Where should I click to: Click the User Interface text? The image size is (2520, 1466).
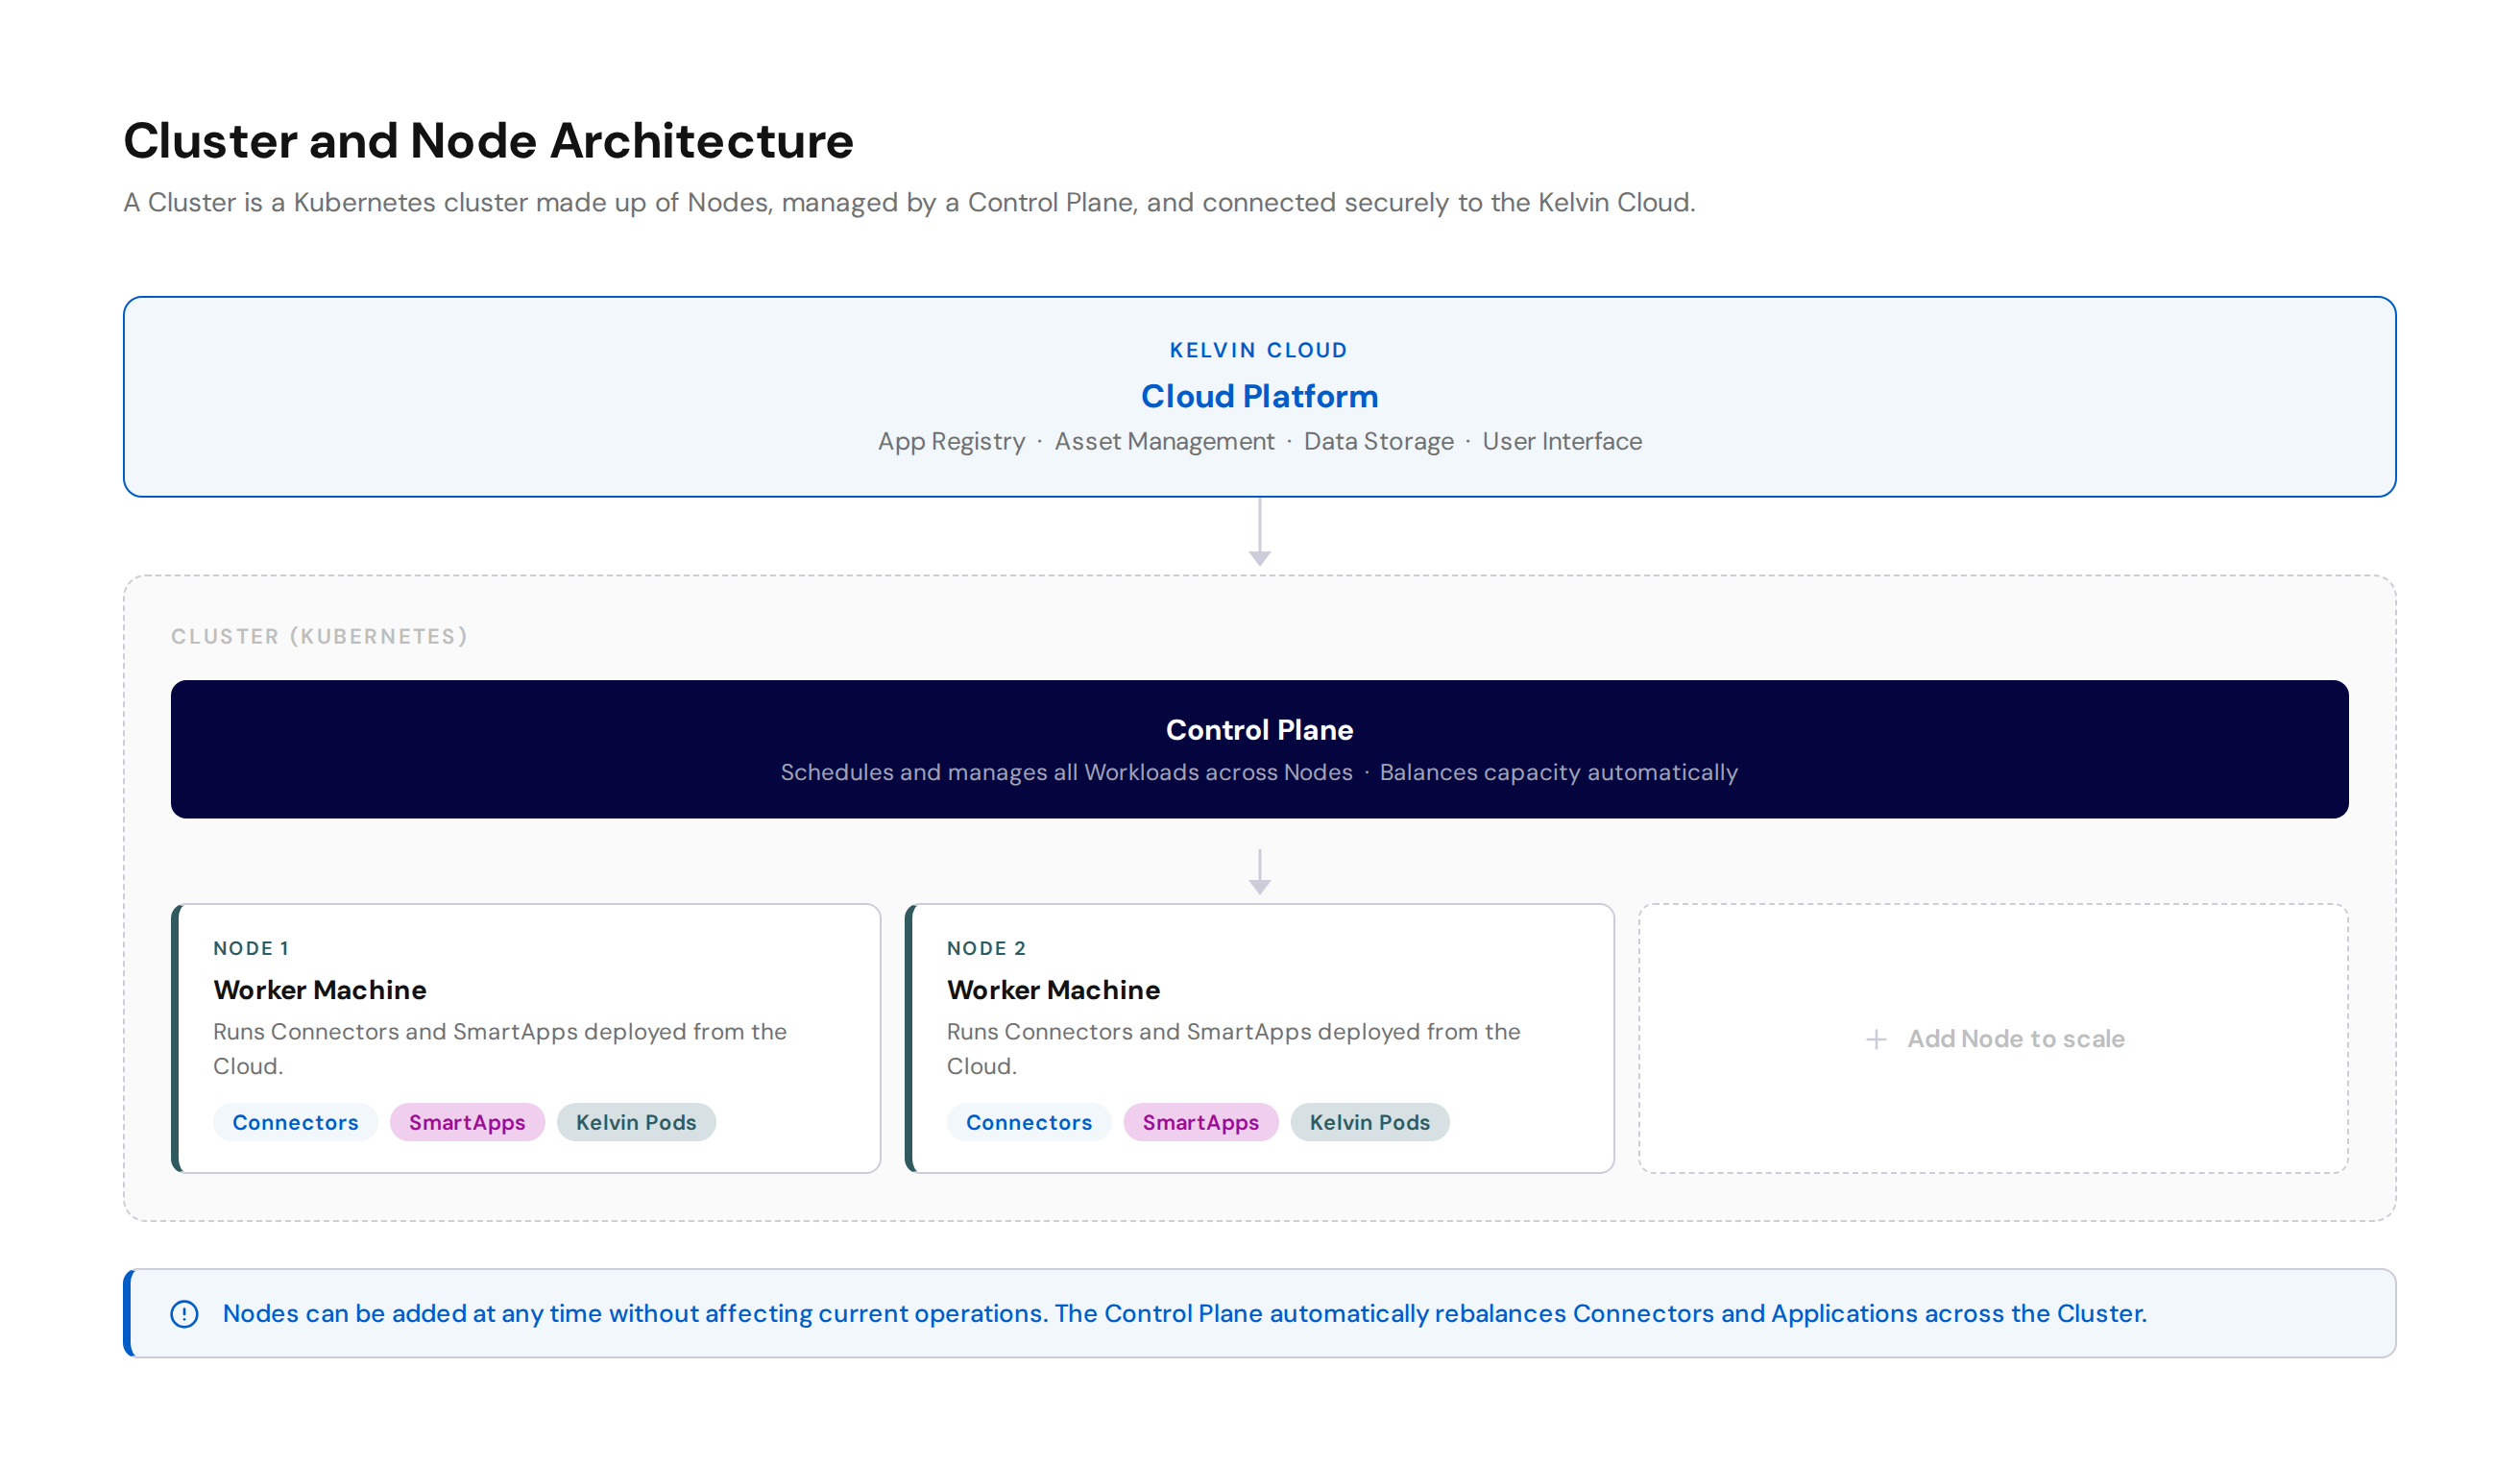1562,441
